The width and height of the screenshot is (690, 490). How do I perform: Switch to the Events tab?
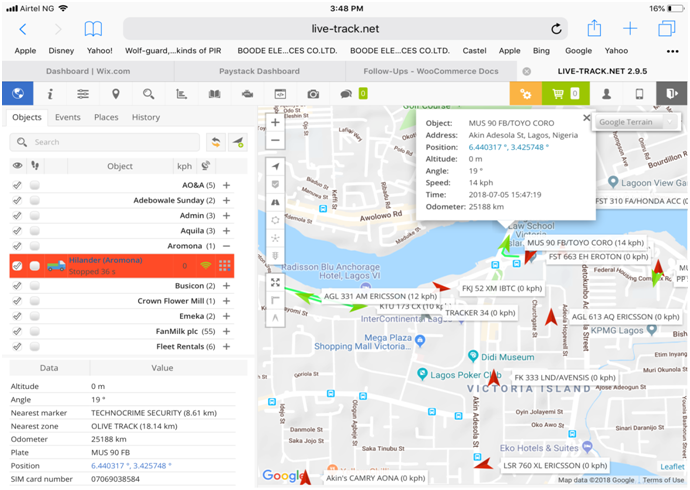(x=68, y=117)
